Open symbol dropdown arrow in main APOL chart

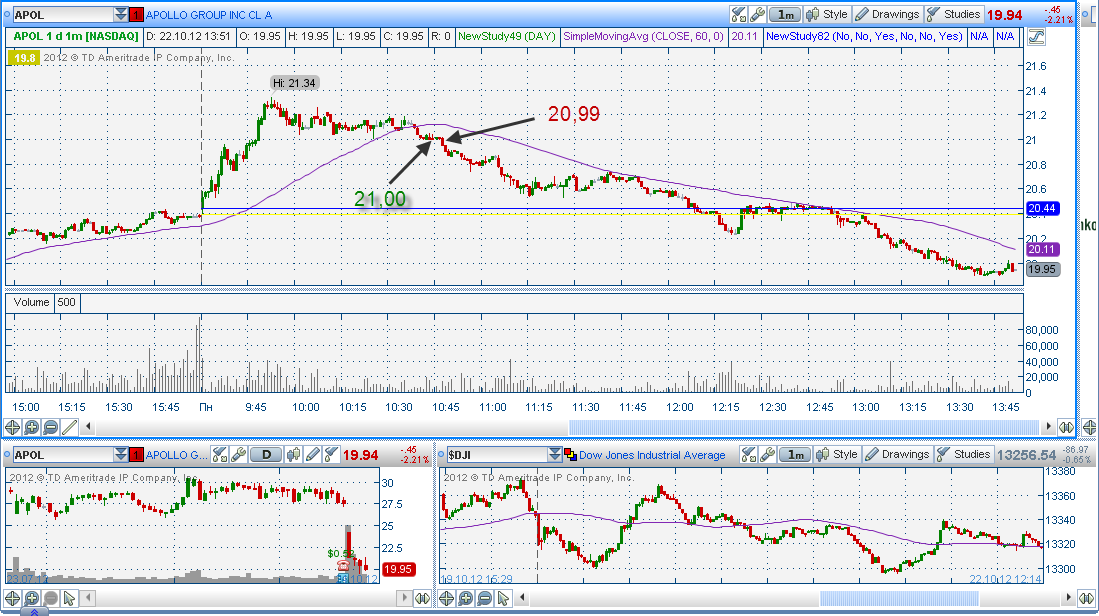(x=121, y=15)
